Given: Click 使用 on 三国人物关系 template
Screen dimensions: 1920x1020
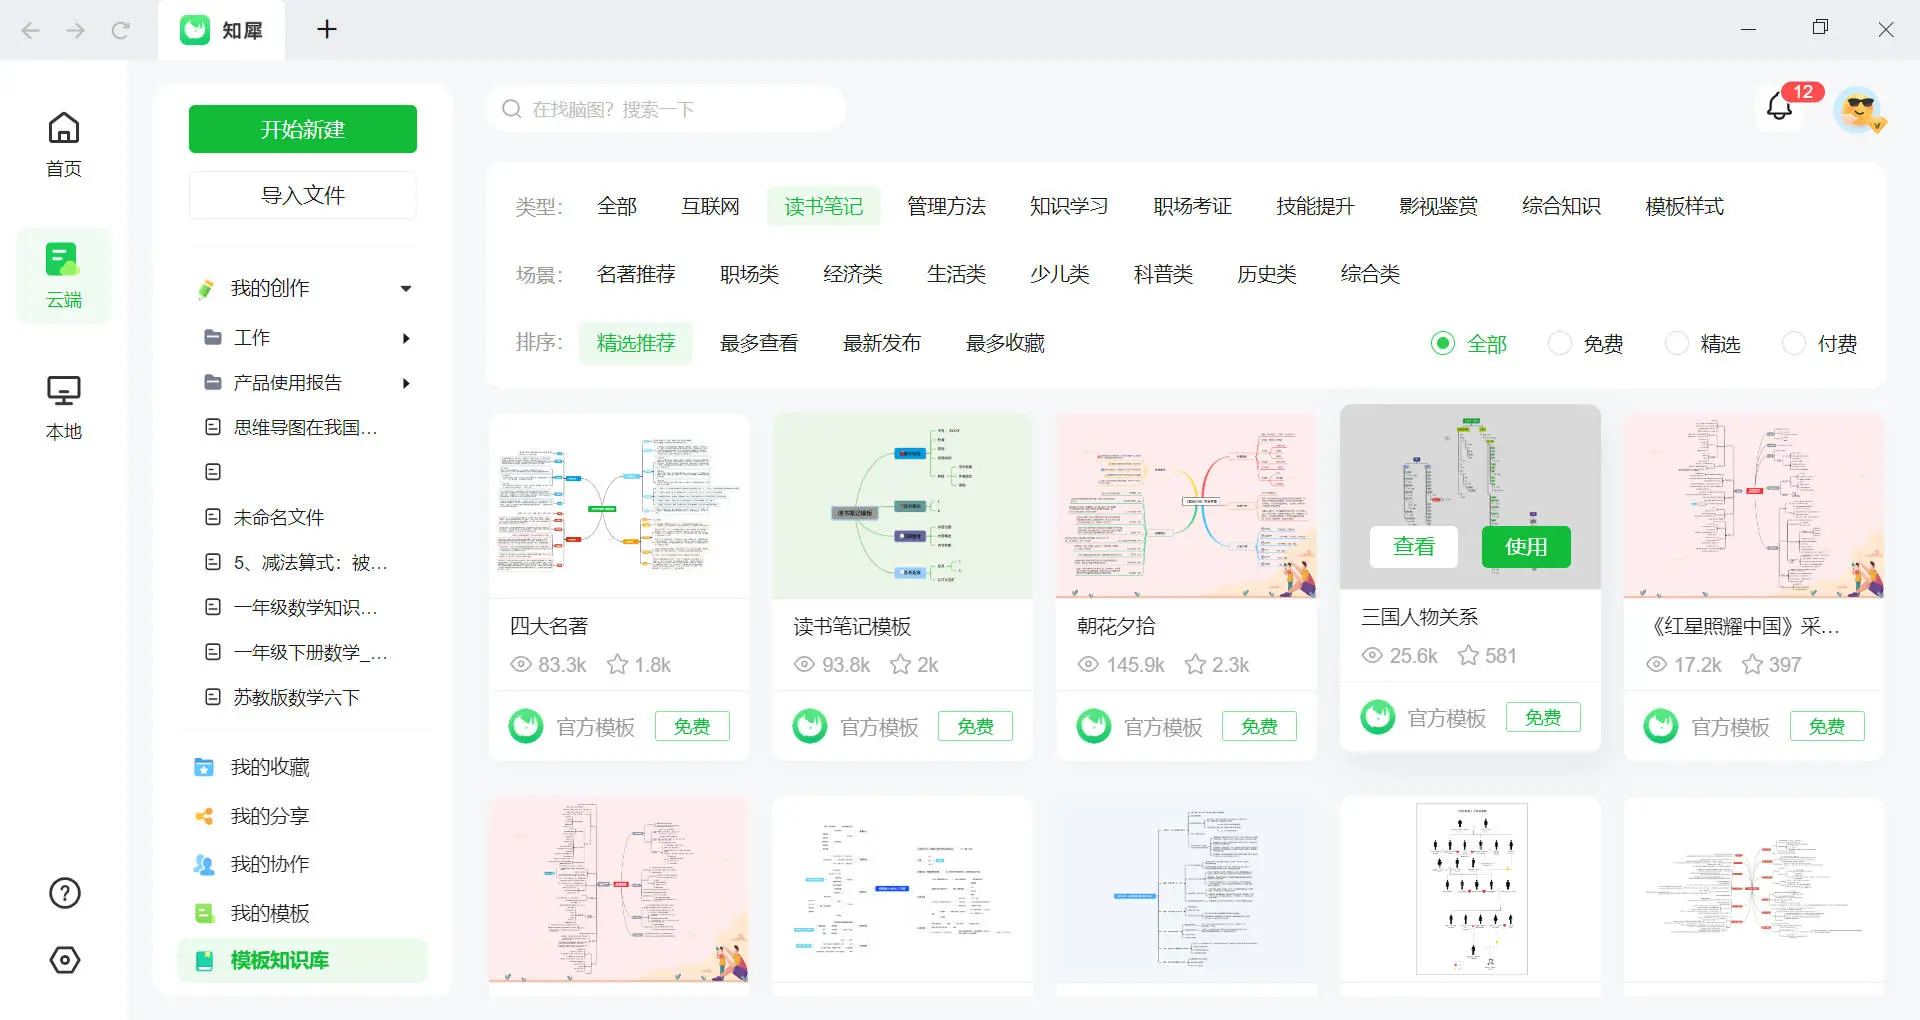Looking at the screenshot, I should point(1526,547).
